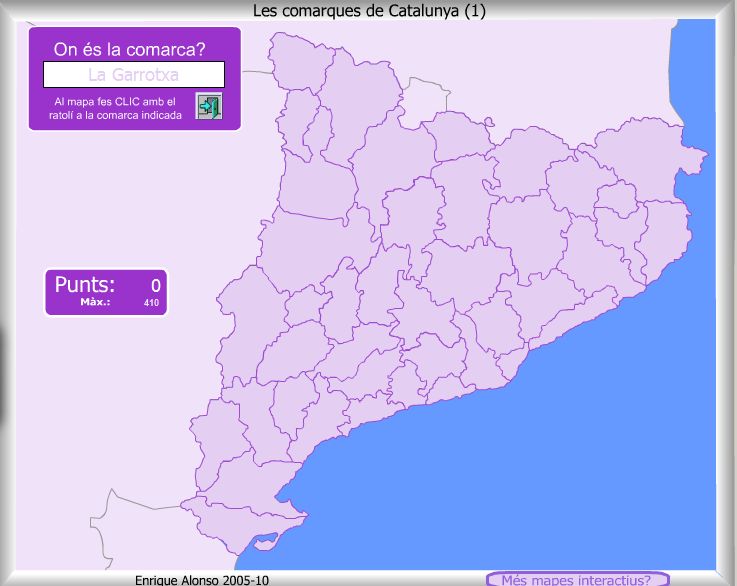Screen dimensions: 737x586
Task: Click the exit door icon
Action: click(208, 106)
